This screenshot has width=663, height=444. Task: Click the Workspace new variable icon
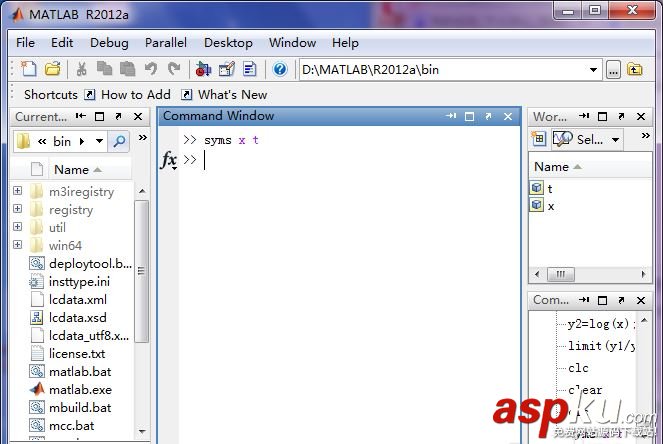(538, 139)
